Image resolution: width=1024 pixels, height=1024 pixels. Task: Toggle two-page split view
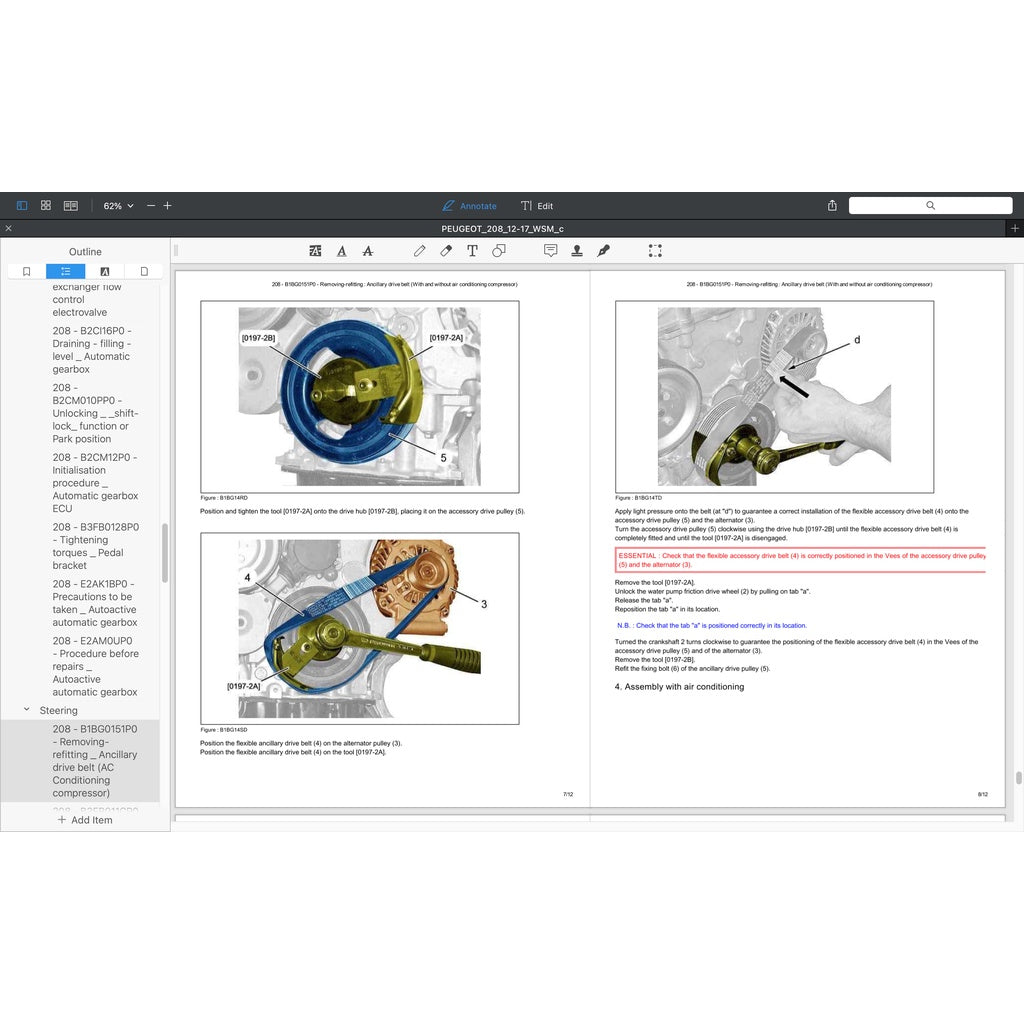click(71, 205)
